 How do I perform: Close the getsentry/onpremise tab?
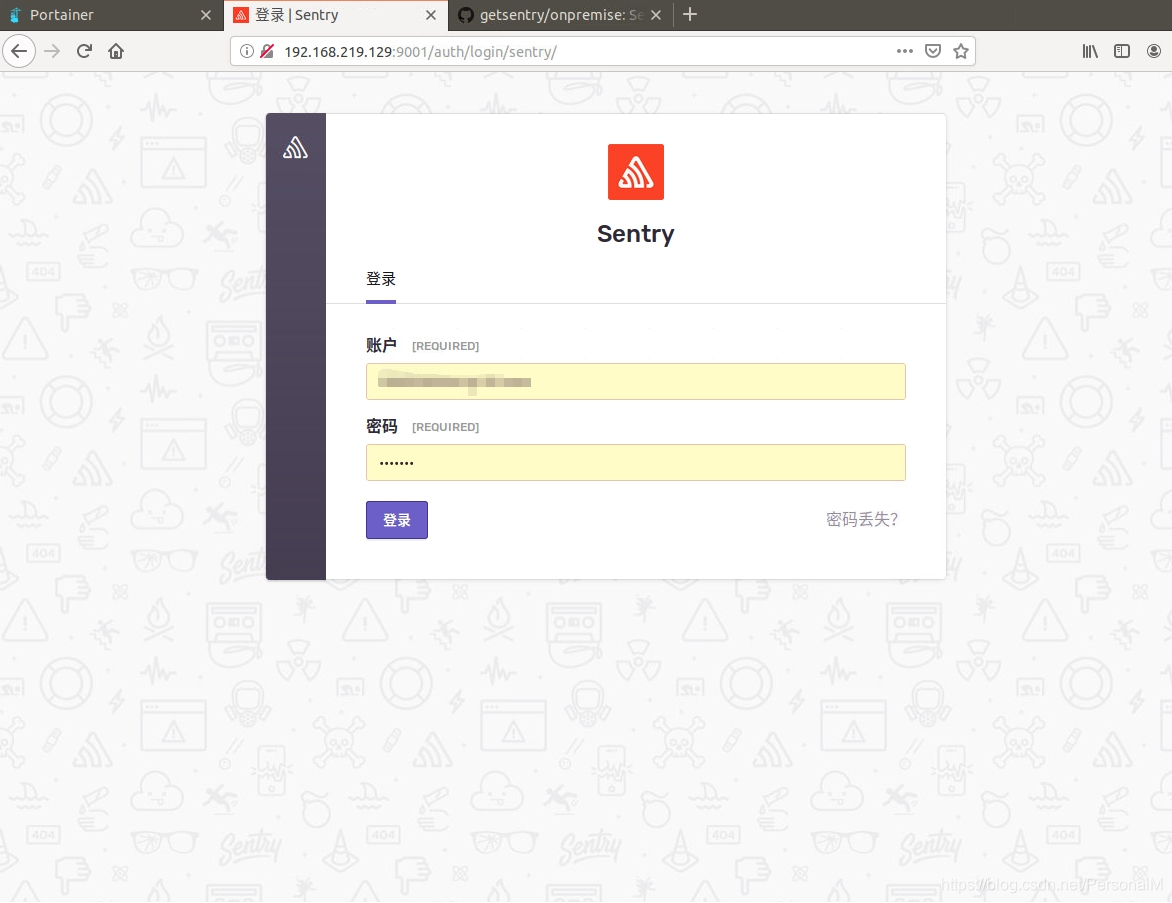point(656,15)
